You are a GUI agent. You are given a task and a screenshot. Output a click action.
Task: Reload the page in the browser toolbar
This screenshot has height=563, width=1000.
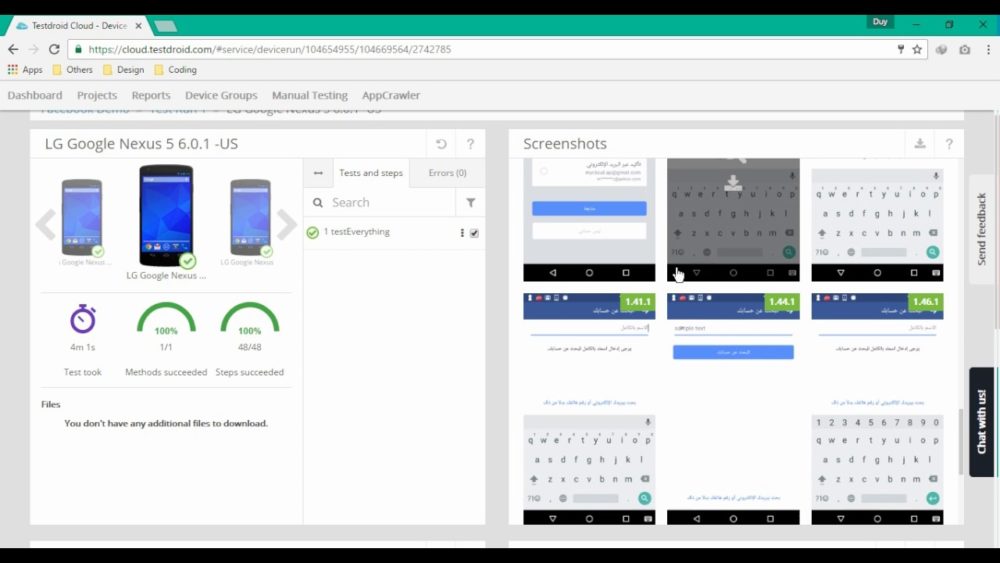[x=52, y=49]
